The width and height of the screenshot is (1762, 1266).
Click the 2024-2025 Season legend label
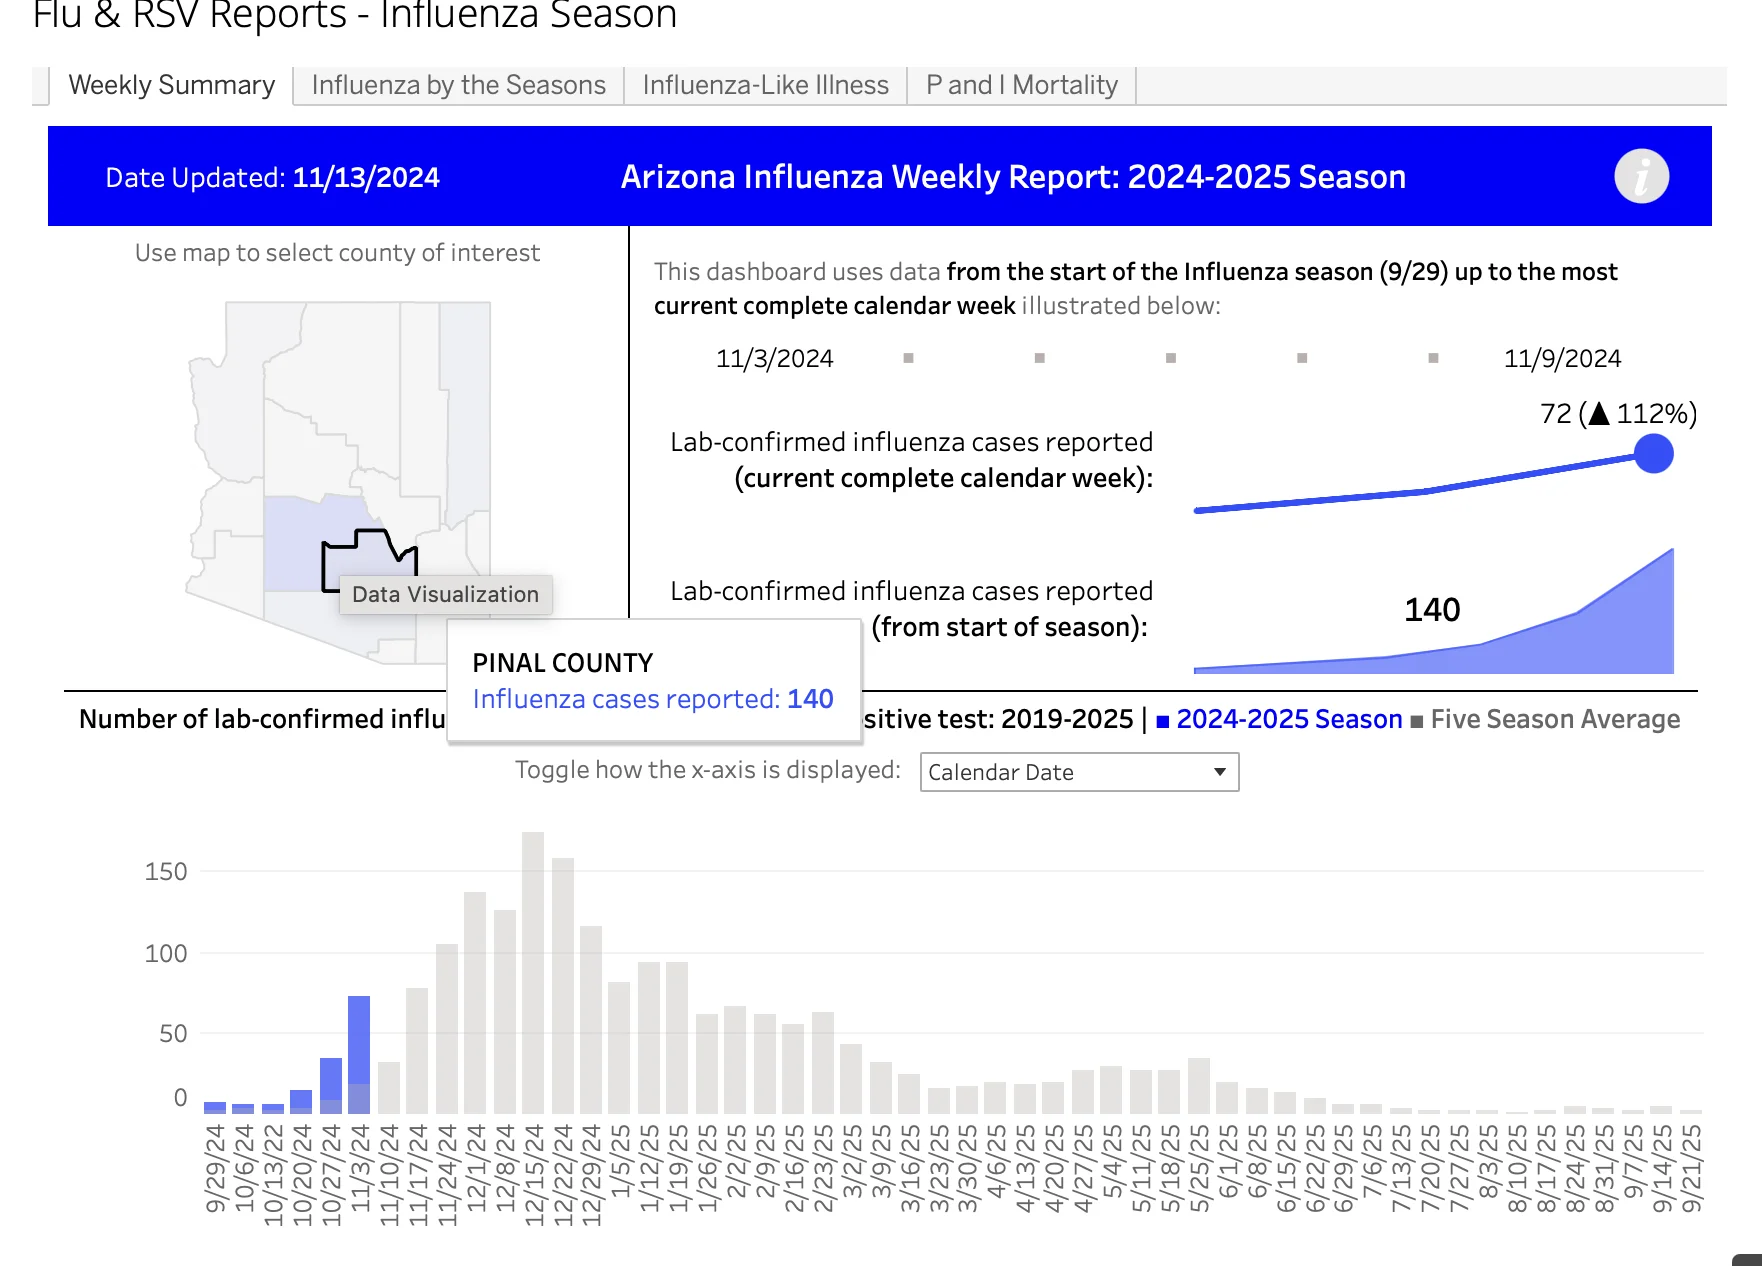1289,719
